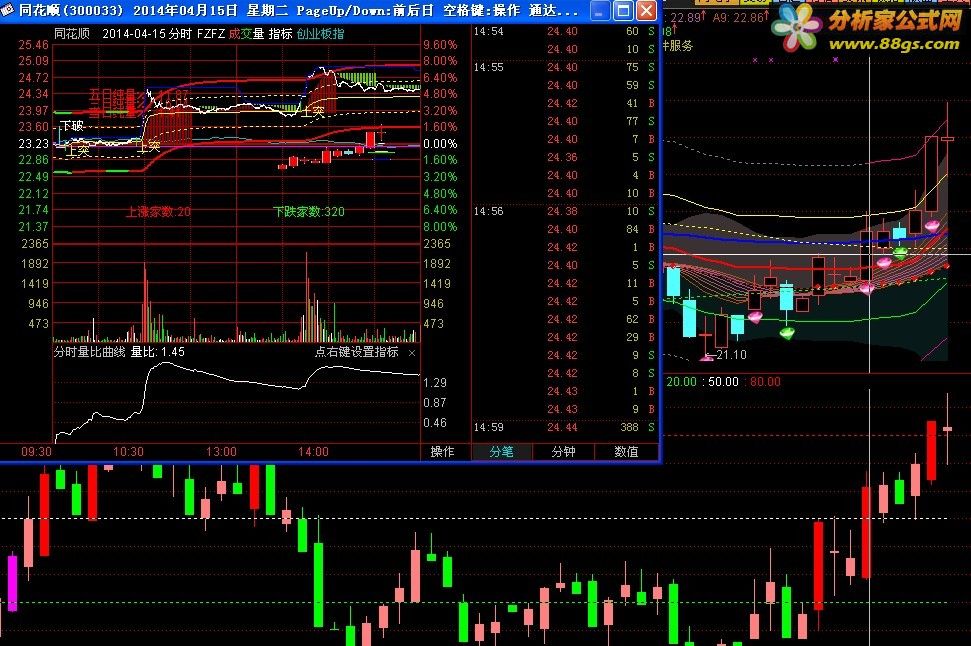Click the 80.00 indicator value in background window

(765, 382)
